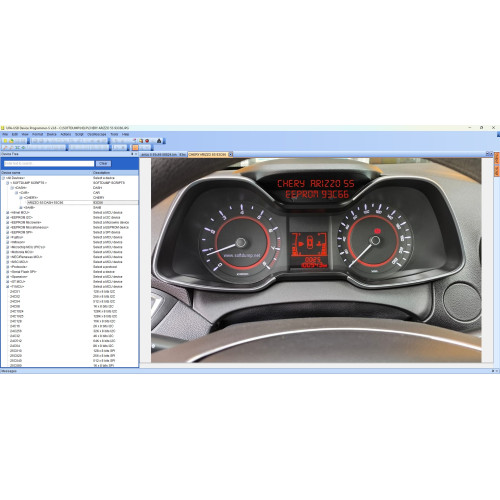The image size is (500, 500).
Task: Open the Help menu
Action: pos(125,134)
